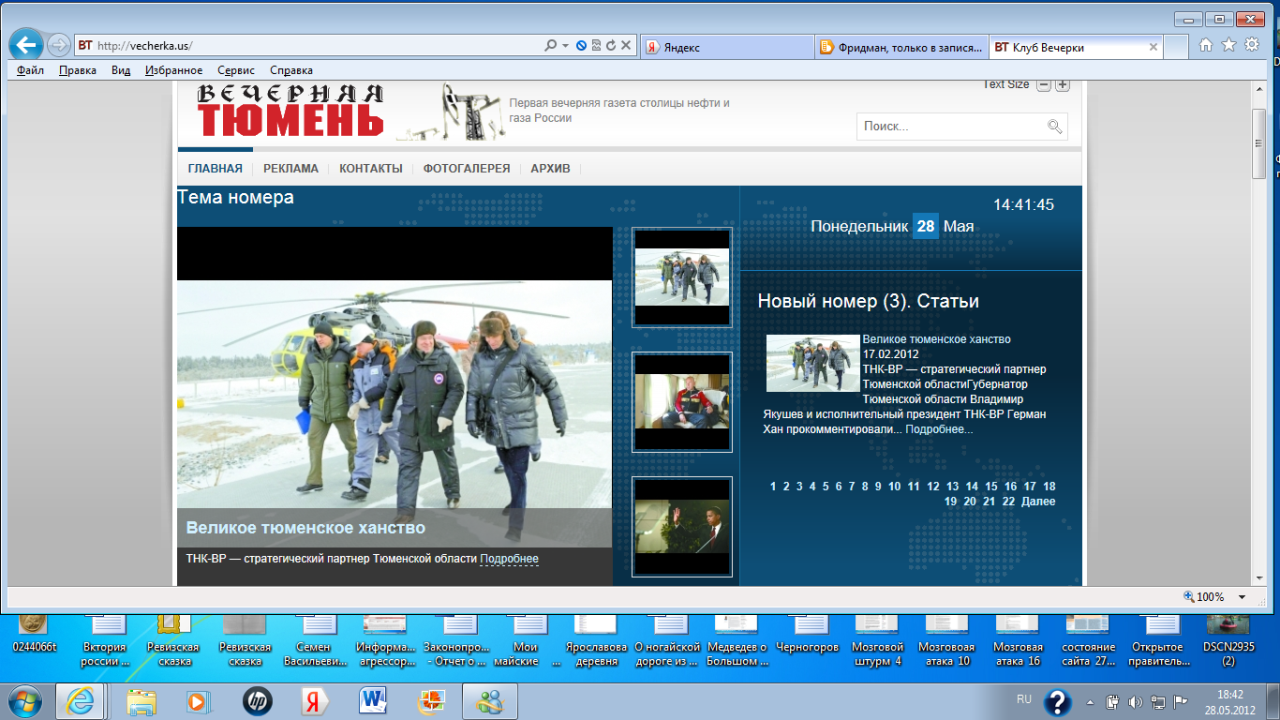Click the page vertical scrollbar thumb

click(x=1259, y=143)
